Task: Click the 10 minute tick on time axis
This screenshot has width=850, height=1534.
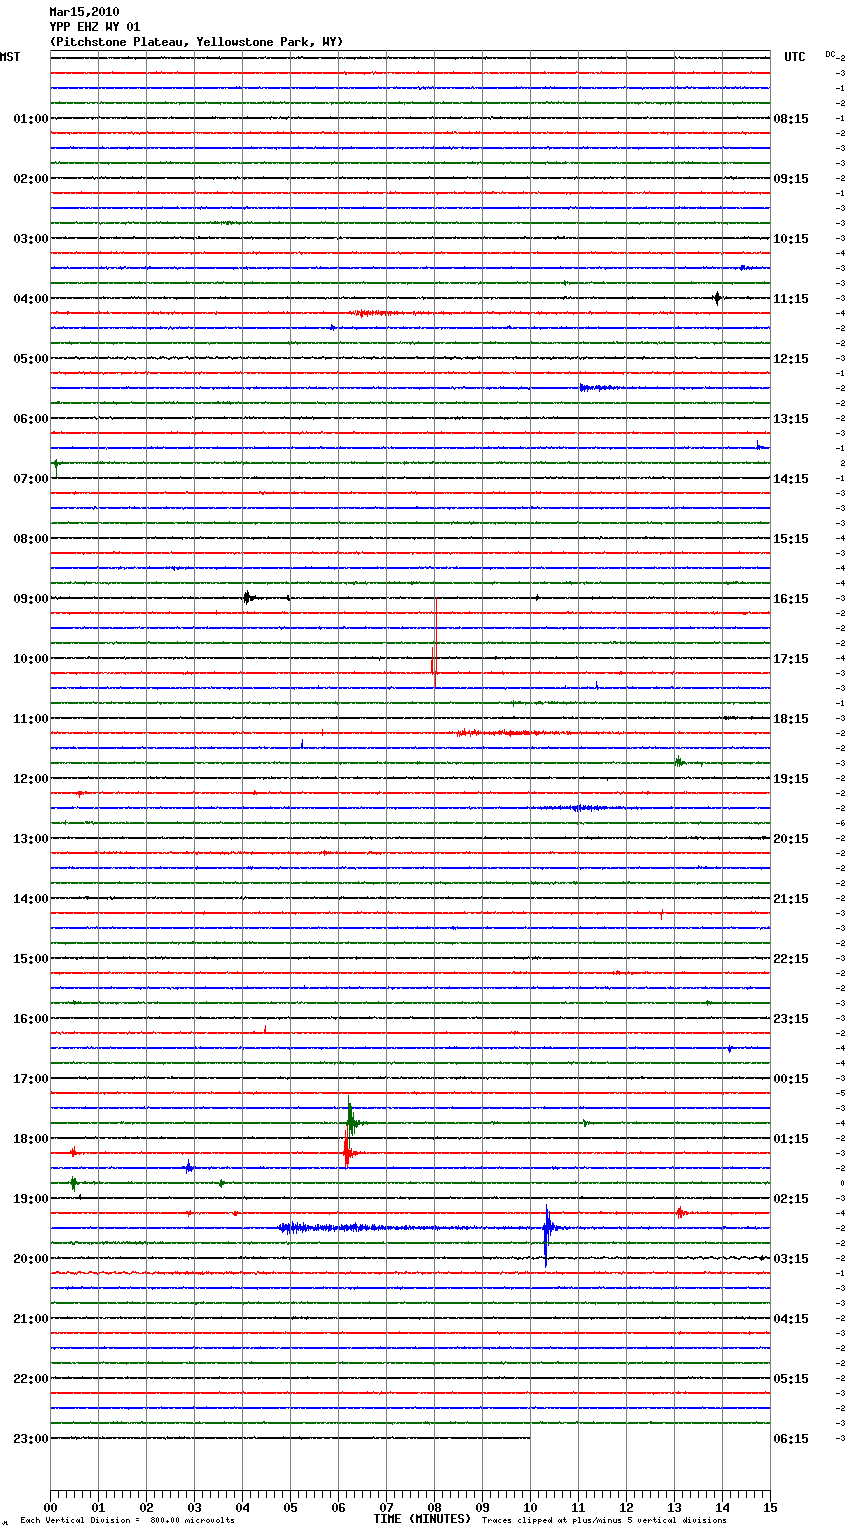Action: pyautogui.click(x=530, y=1507)
